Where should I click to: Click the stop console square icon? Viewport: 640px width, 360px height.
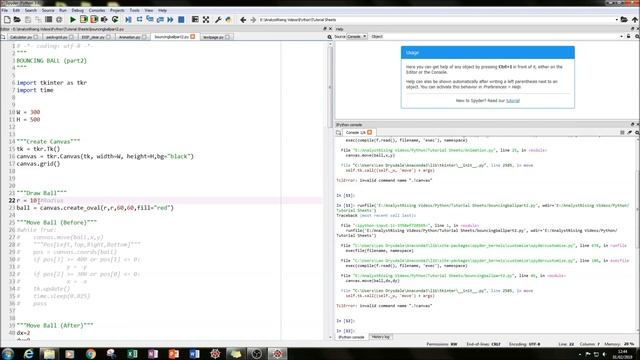(622, 132)
